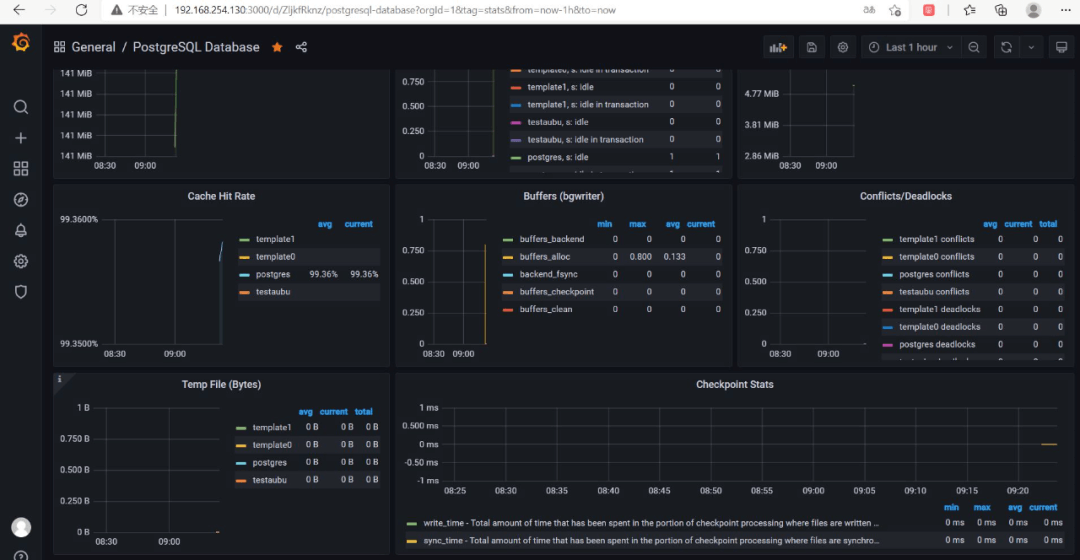This screenshot has width=1080, height=560.
Task: Refresh the dashboard
Action: [1006, 48]
